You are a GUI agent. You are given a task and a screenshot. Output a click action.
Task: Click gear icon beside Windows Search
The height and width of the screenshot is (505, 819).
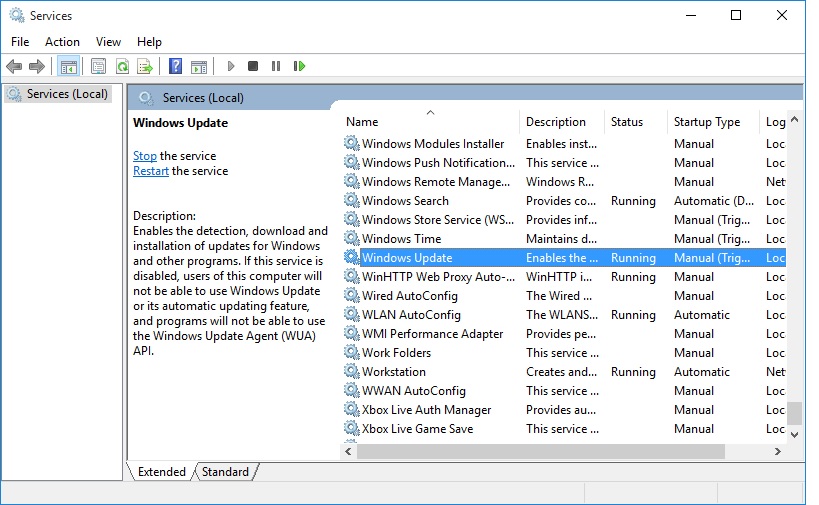(352, 200)
